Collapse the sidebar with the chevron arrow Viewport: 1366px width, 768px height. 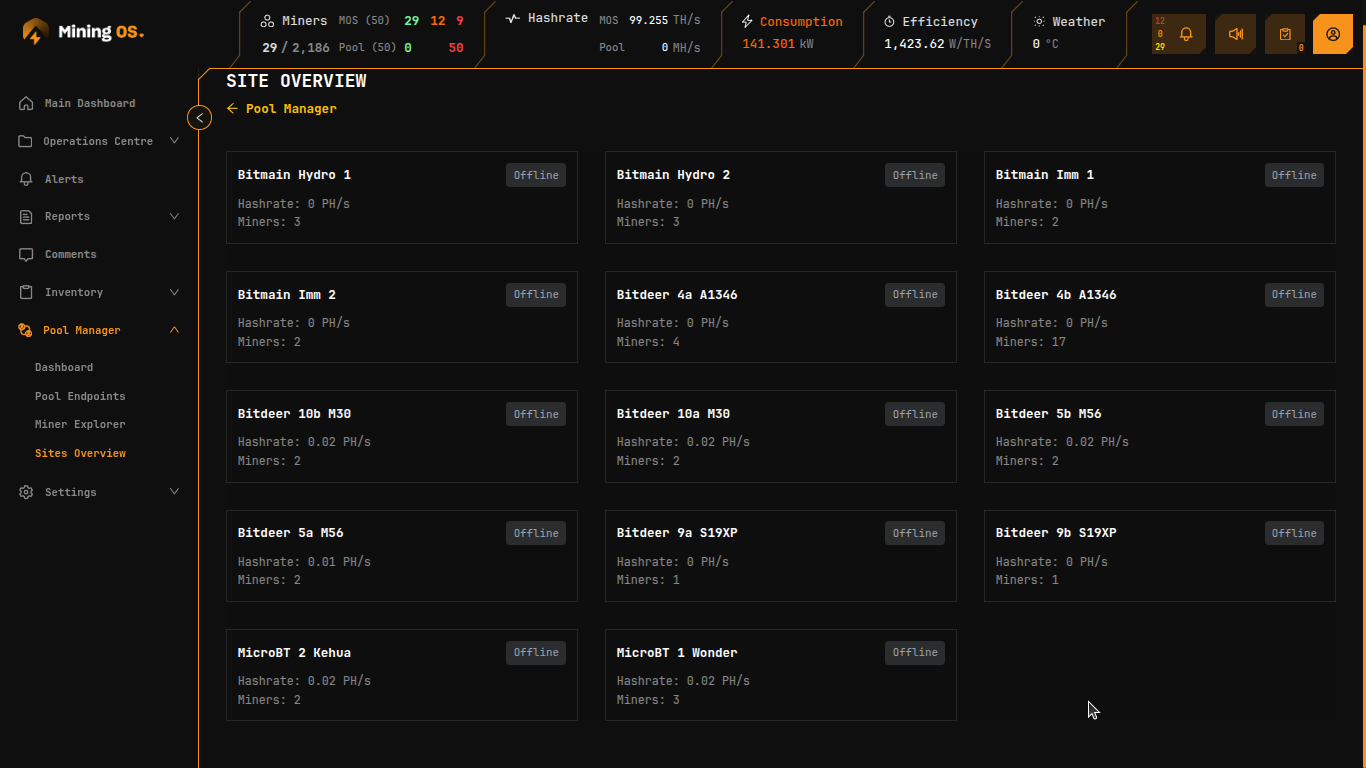(199, 117)
